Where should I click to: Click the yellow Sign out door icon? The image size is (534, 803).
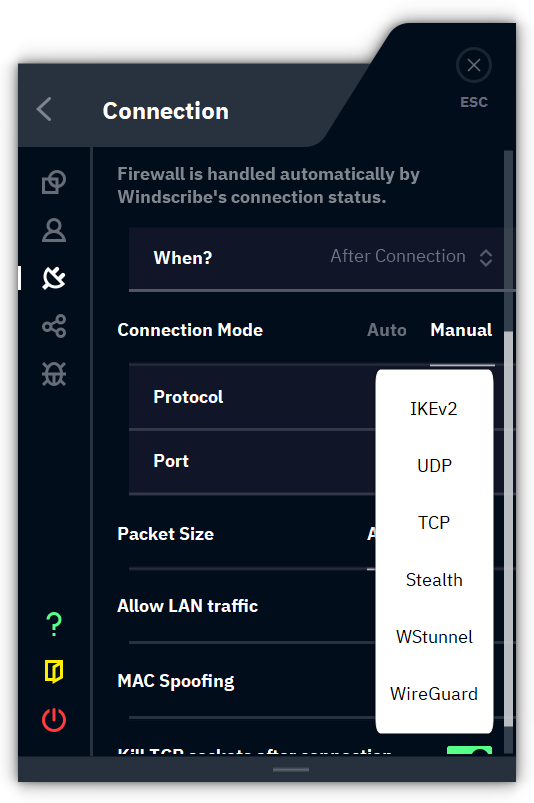tap(54, 671)
